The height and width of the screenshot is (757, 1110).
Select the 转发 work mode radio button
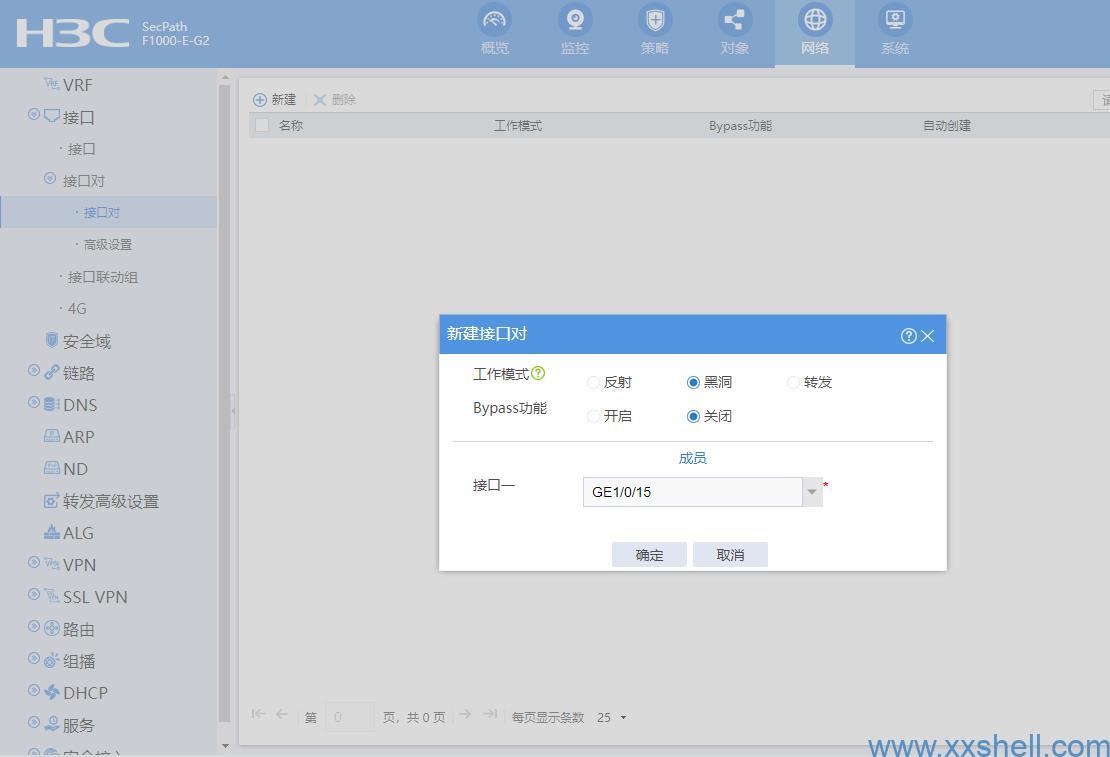tap(794, 383)
